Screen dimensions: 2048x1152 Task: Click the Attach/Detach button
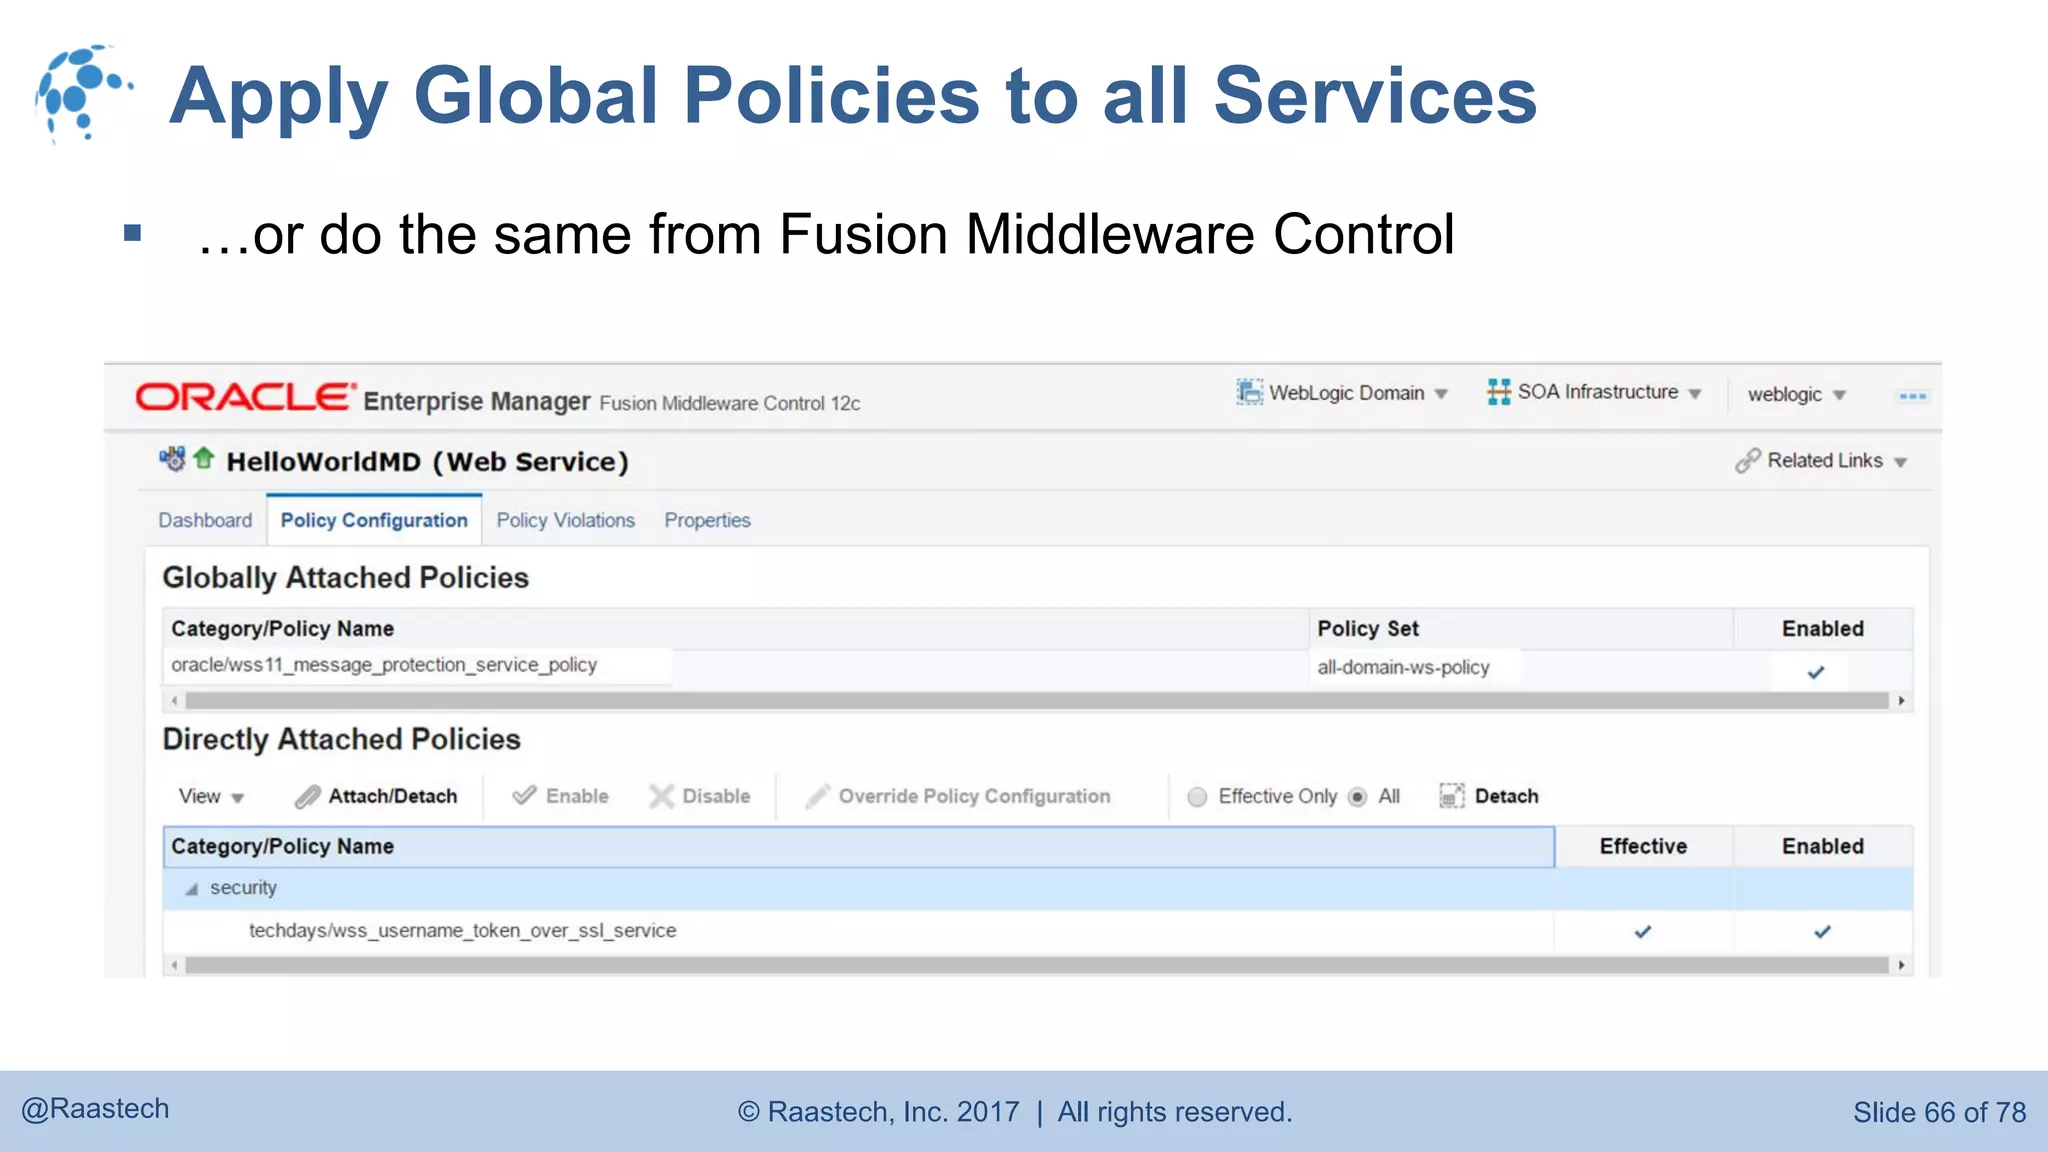tap(377, 796)
